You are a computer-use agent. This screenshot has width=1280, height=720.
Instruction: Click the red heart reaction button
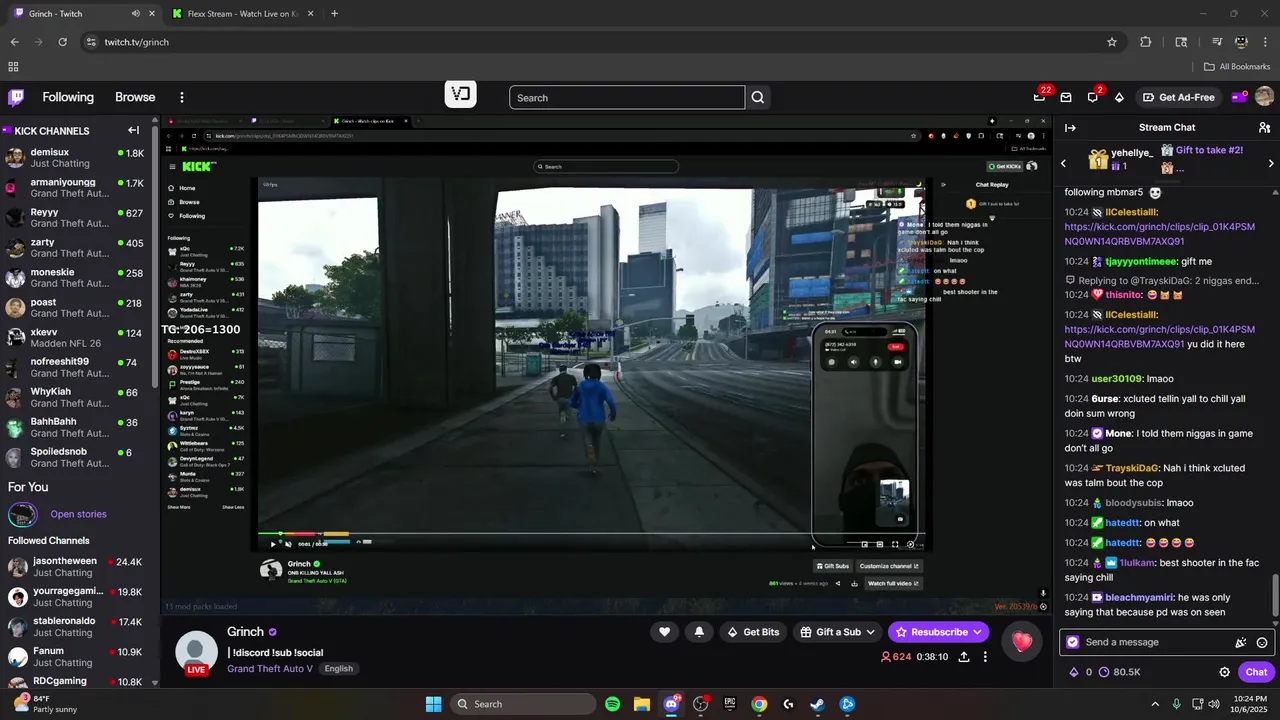[x=1021, y=642]
